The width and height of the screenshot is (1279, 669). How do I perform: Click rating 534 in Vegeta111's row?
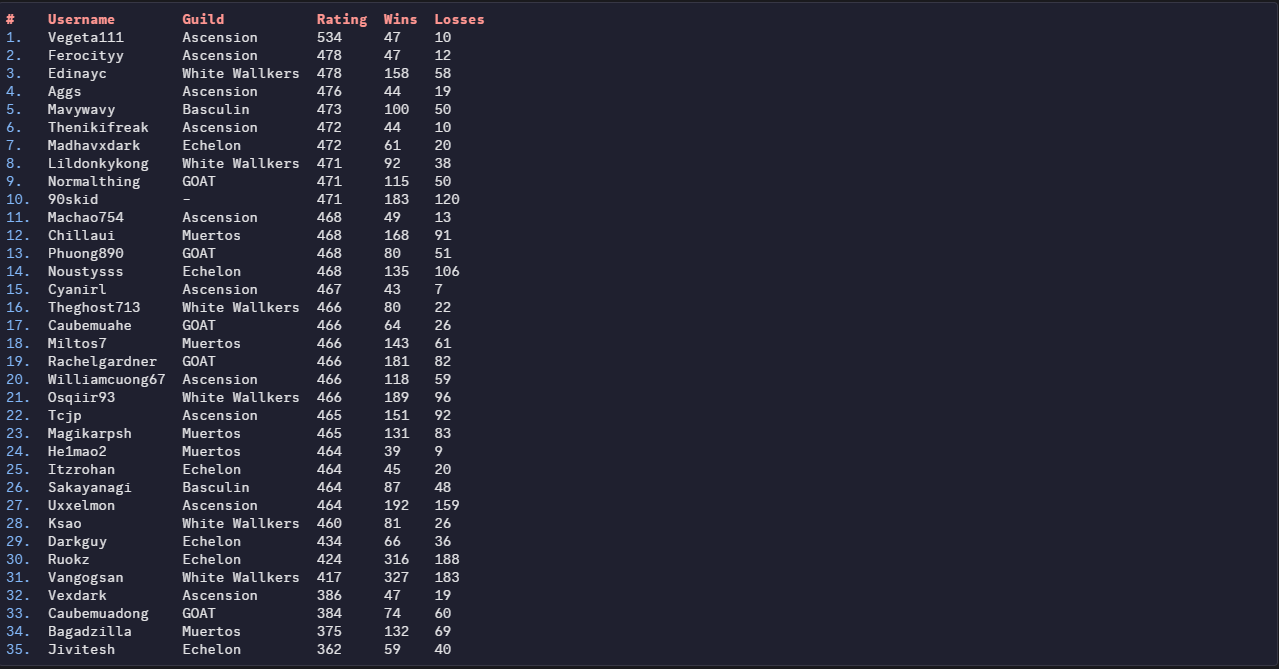[x=329, y=37]
